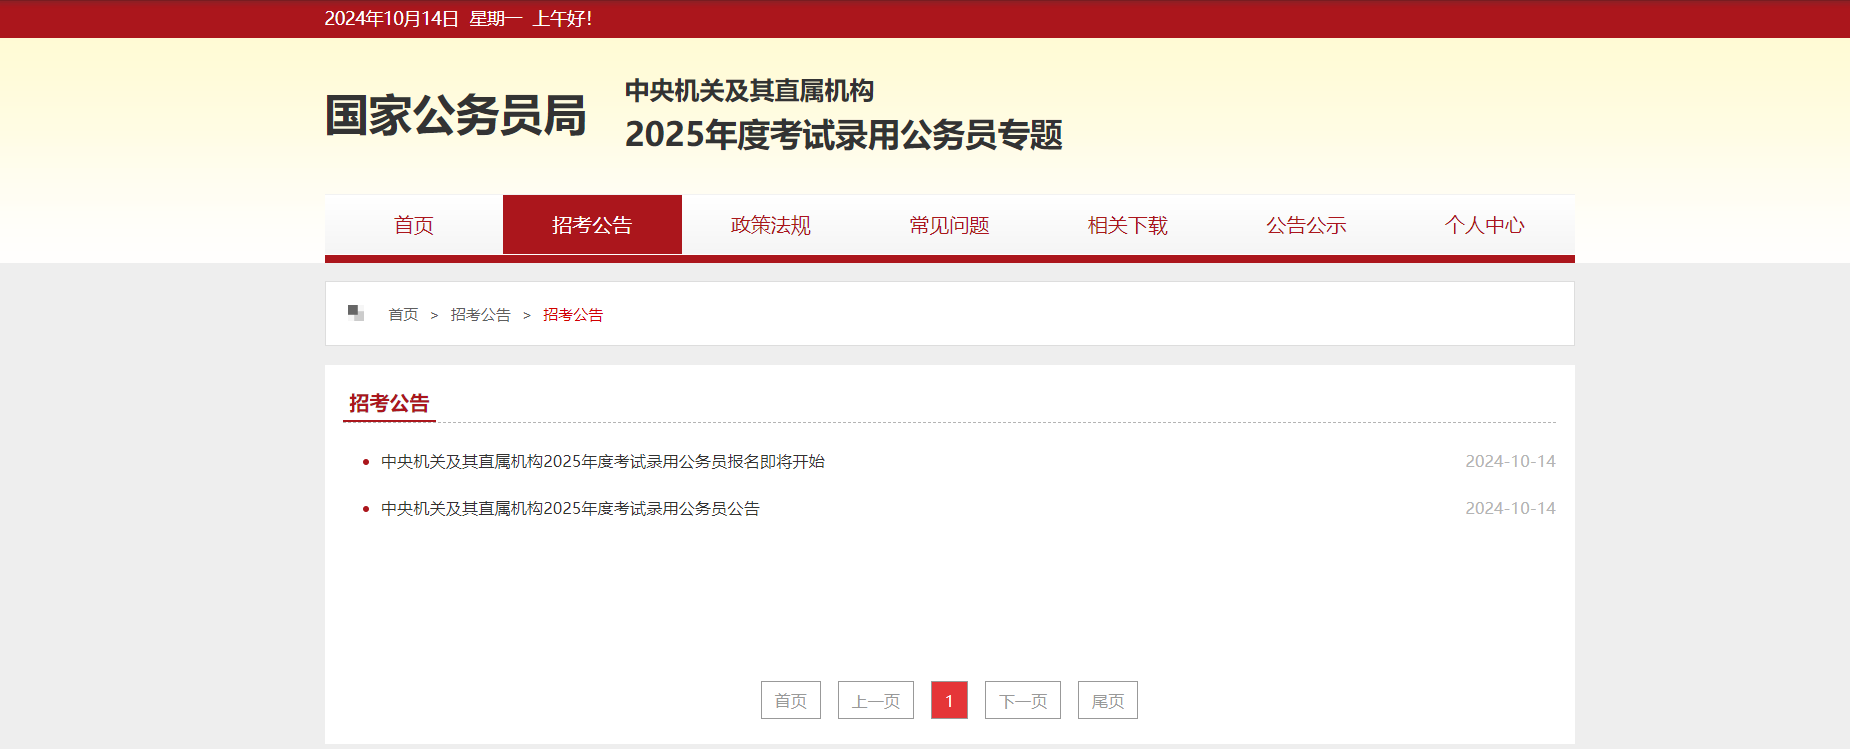Open the 首页 navigation tab
Viewport: 1850px width, 749px height.
(414, 225)
